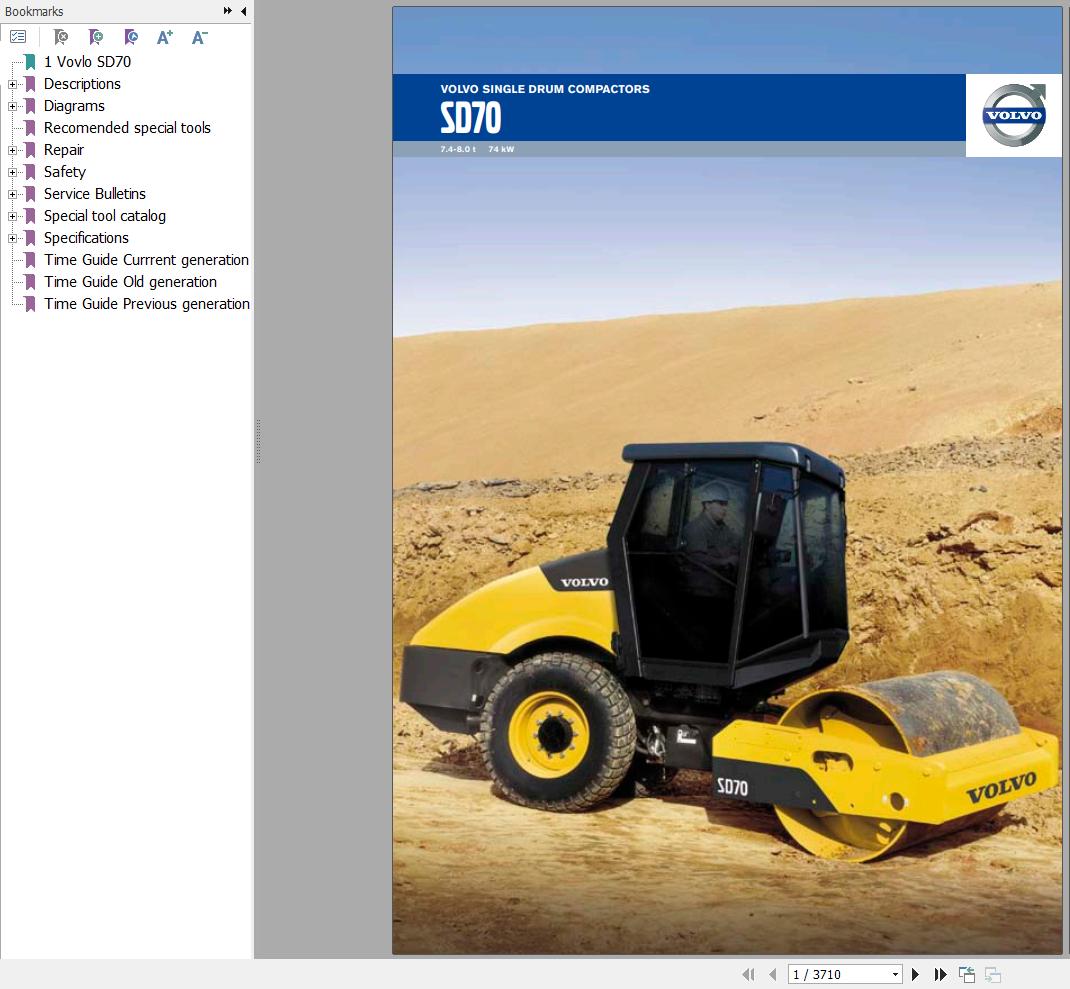This screenshot has width=1070, height=989.
Task: Expand the Repair bookmark node
Action: pos(12,150)
